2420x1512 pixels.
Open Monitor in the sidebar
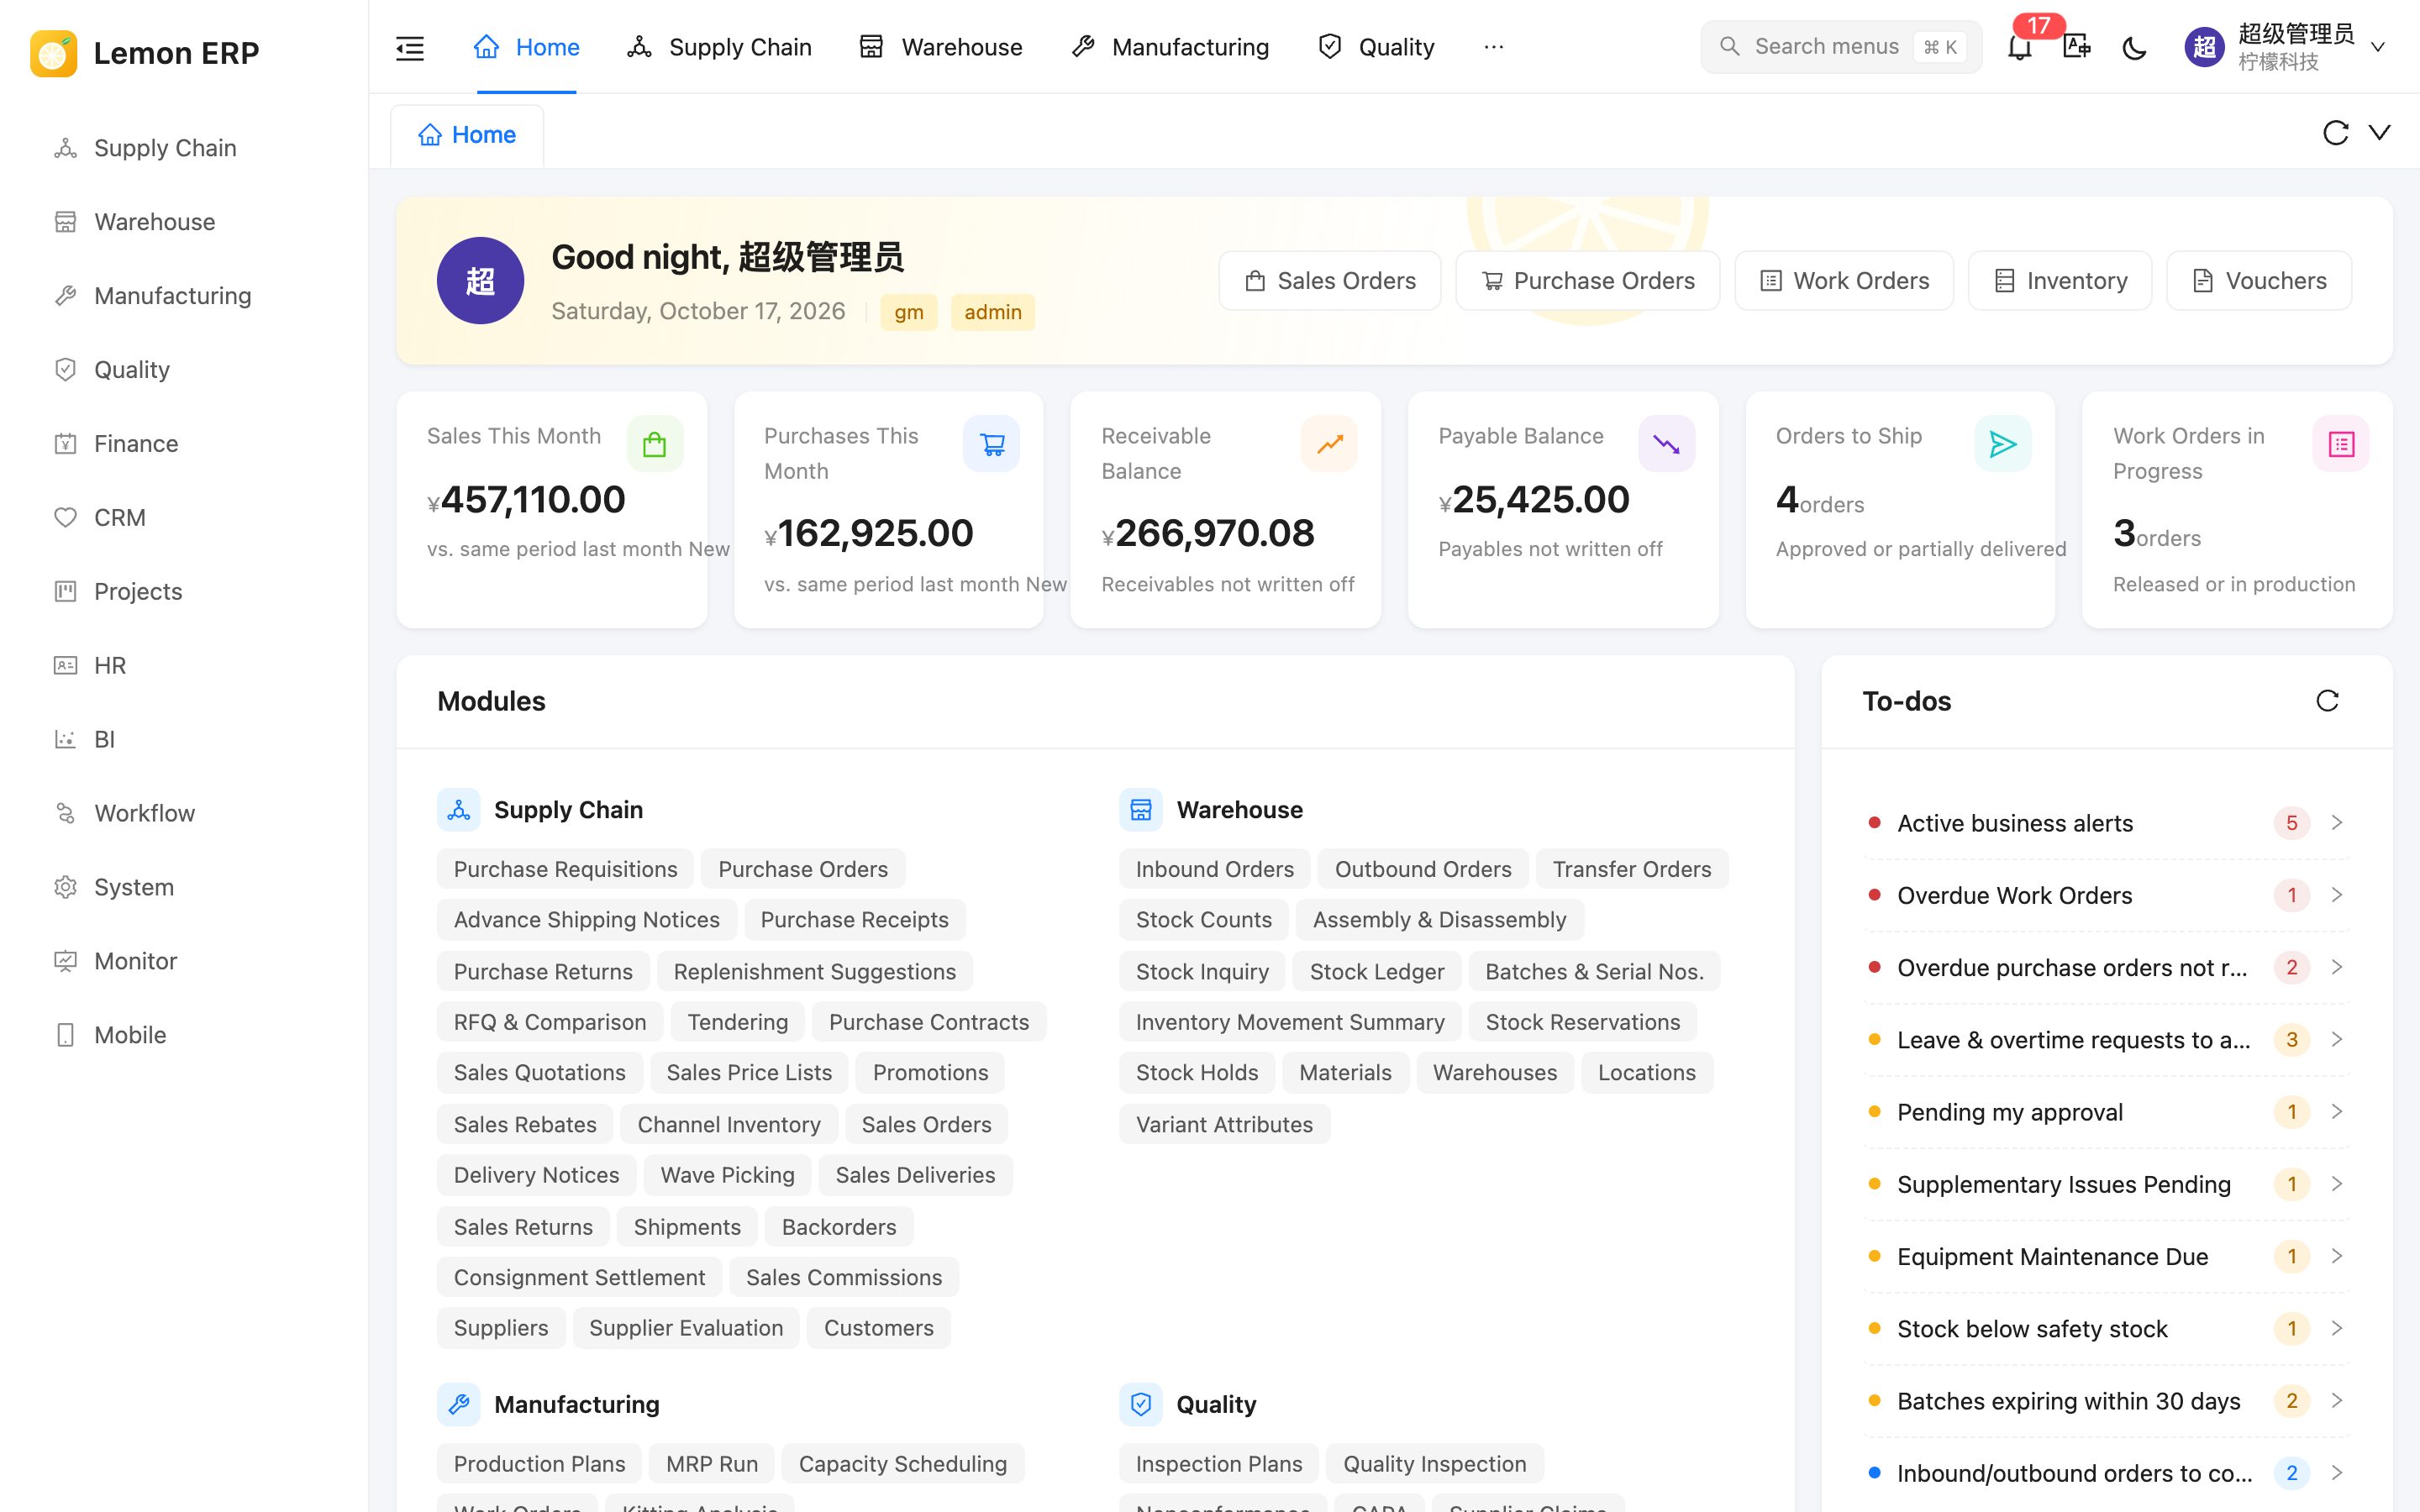tap(184, 961)
